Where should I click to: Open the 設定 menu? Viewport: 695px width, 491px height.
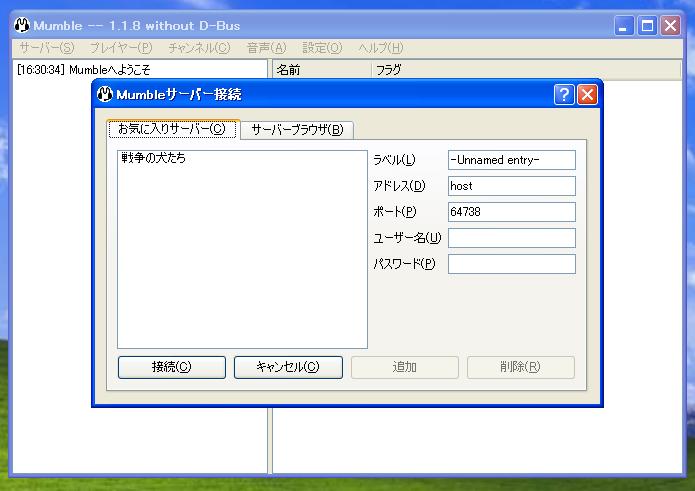click(x=322, y=47)
